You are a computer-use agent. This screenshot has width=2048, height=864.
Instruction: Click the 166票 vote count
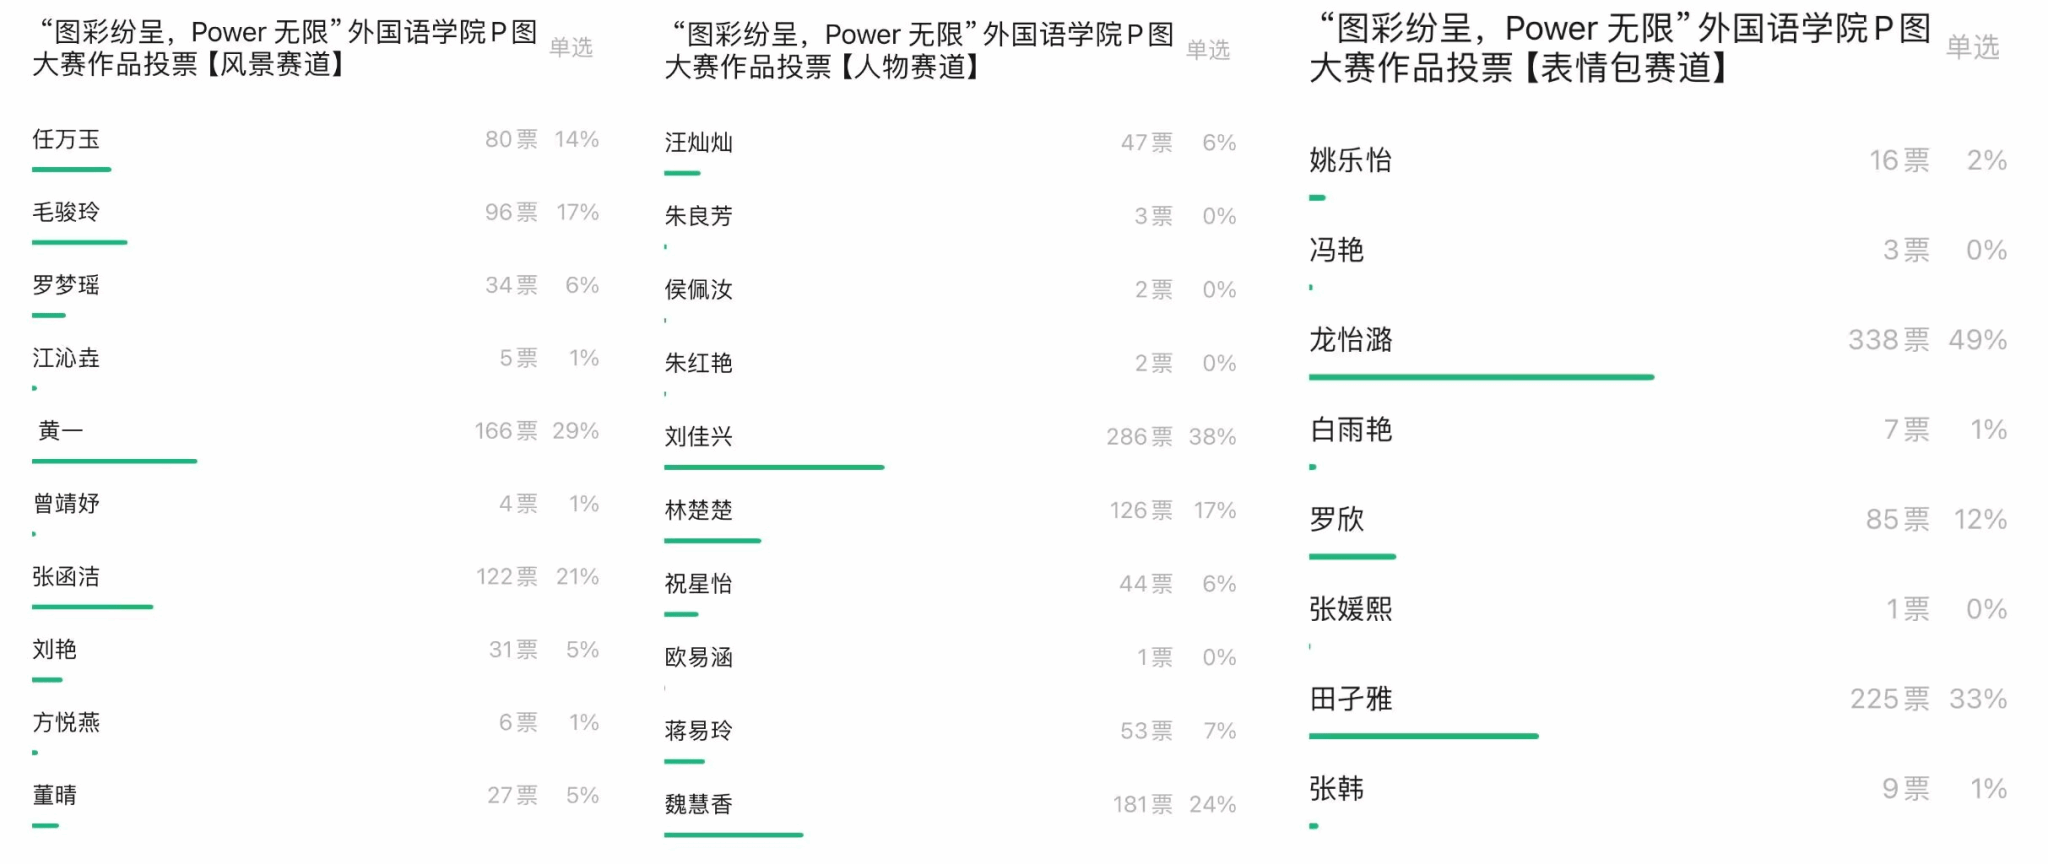[506, 431]
